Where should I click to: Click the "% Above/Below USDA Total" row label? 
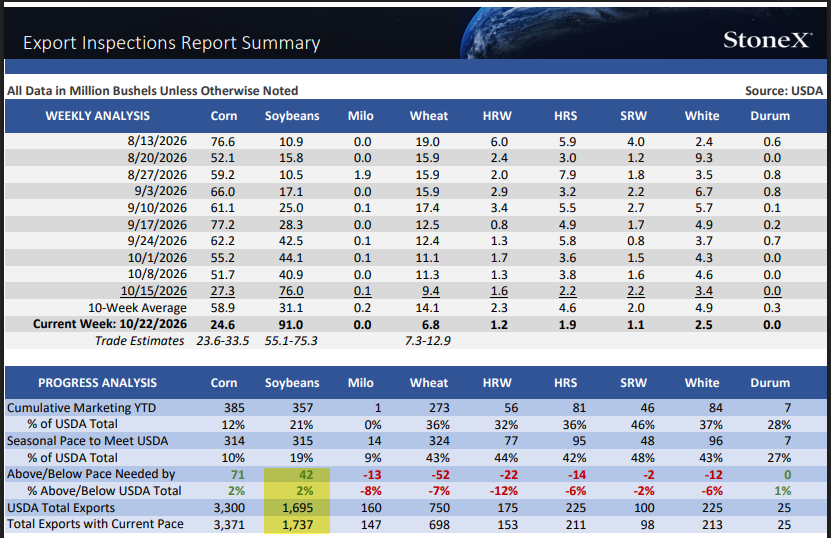pos(104,491)
